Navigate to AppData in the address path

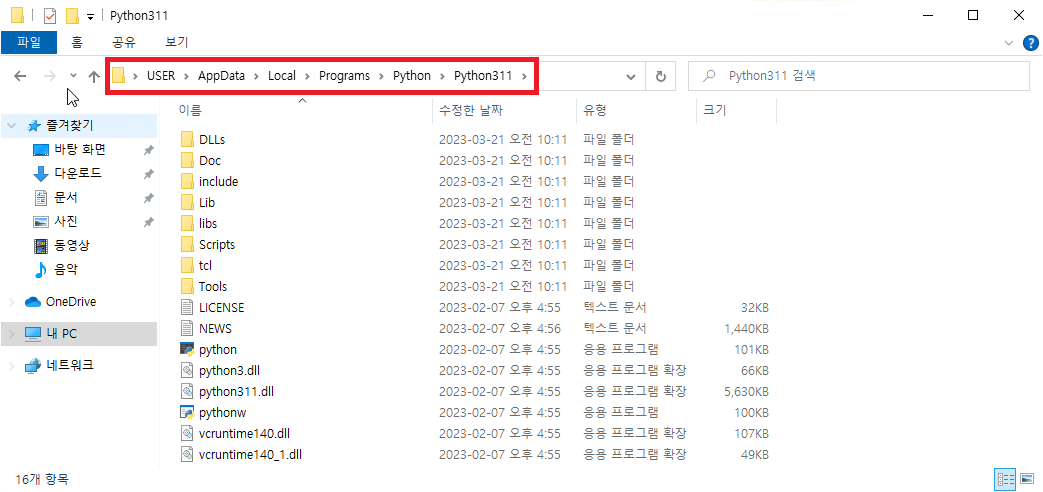coord(222,76)
